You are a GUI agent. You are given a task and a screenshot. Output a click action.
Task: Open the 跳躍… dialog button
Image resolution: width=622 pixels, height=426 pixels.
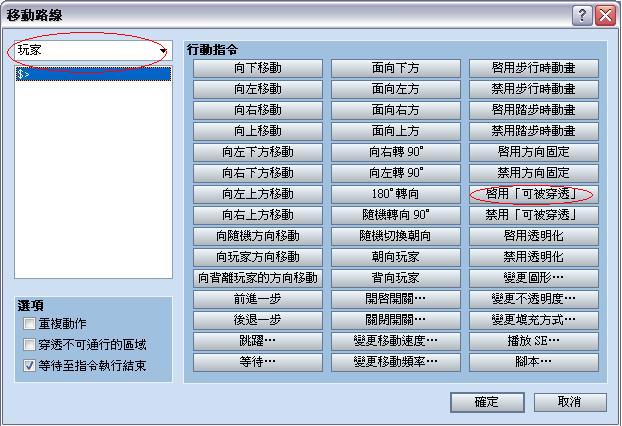click(258, 342)
